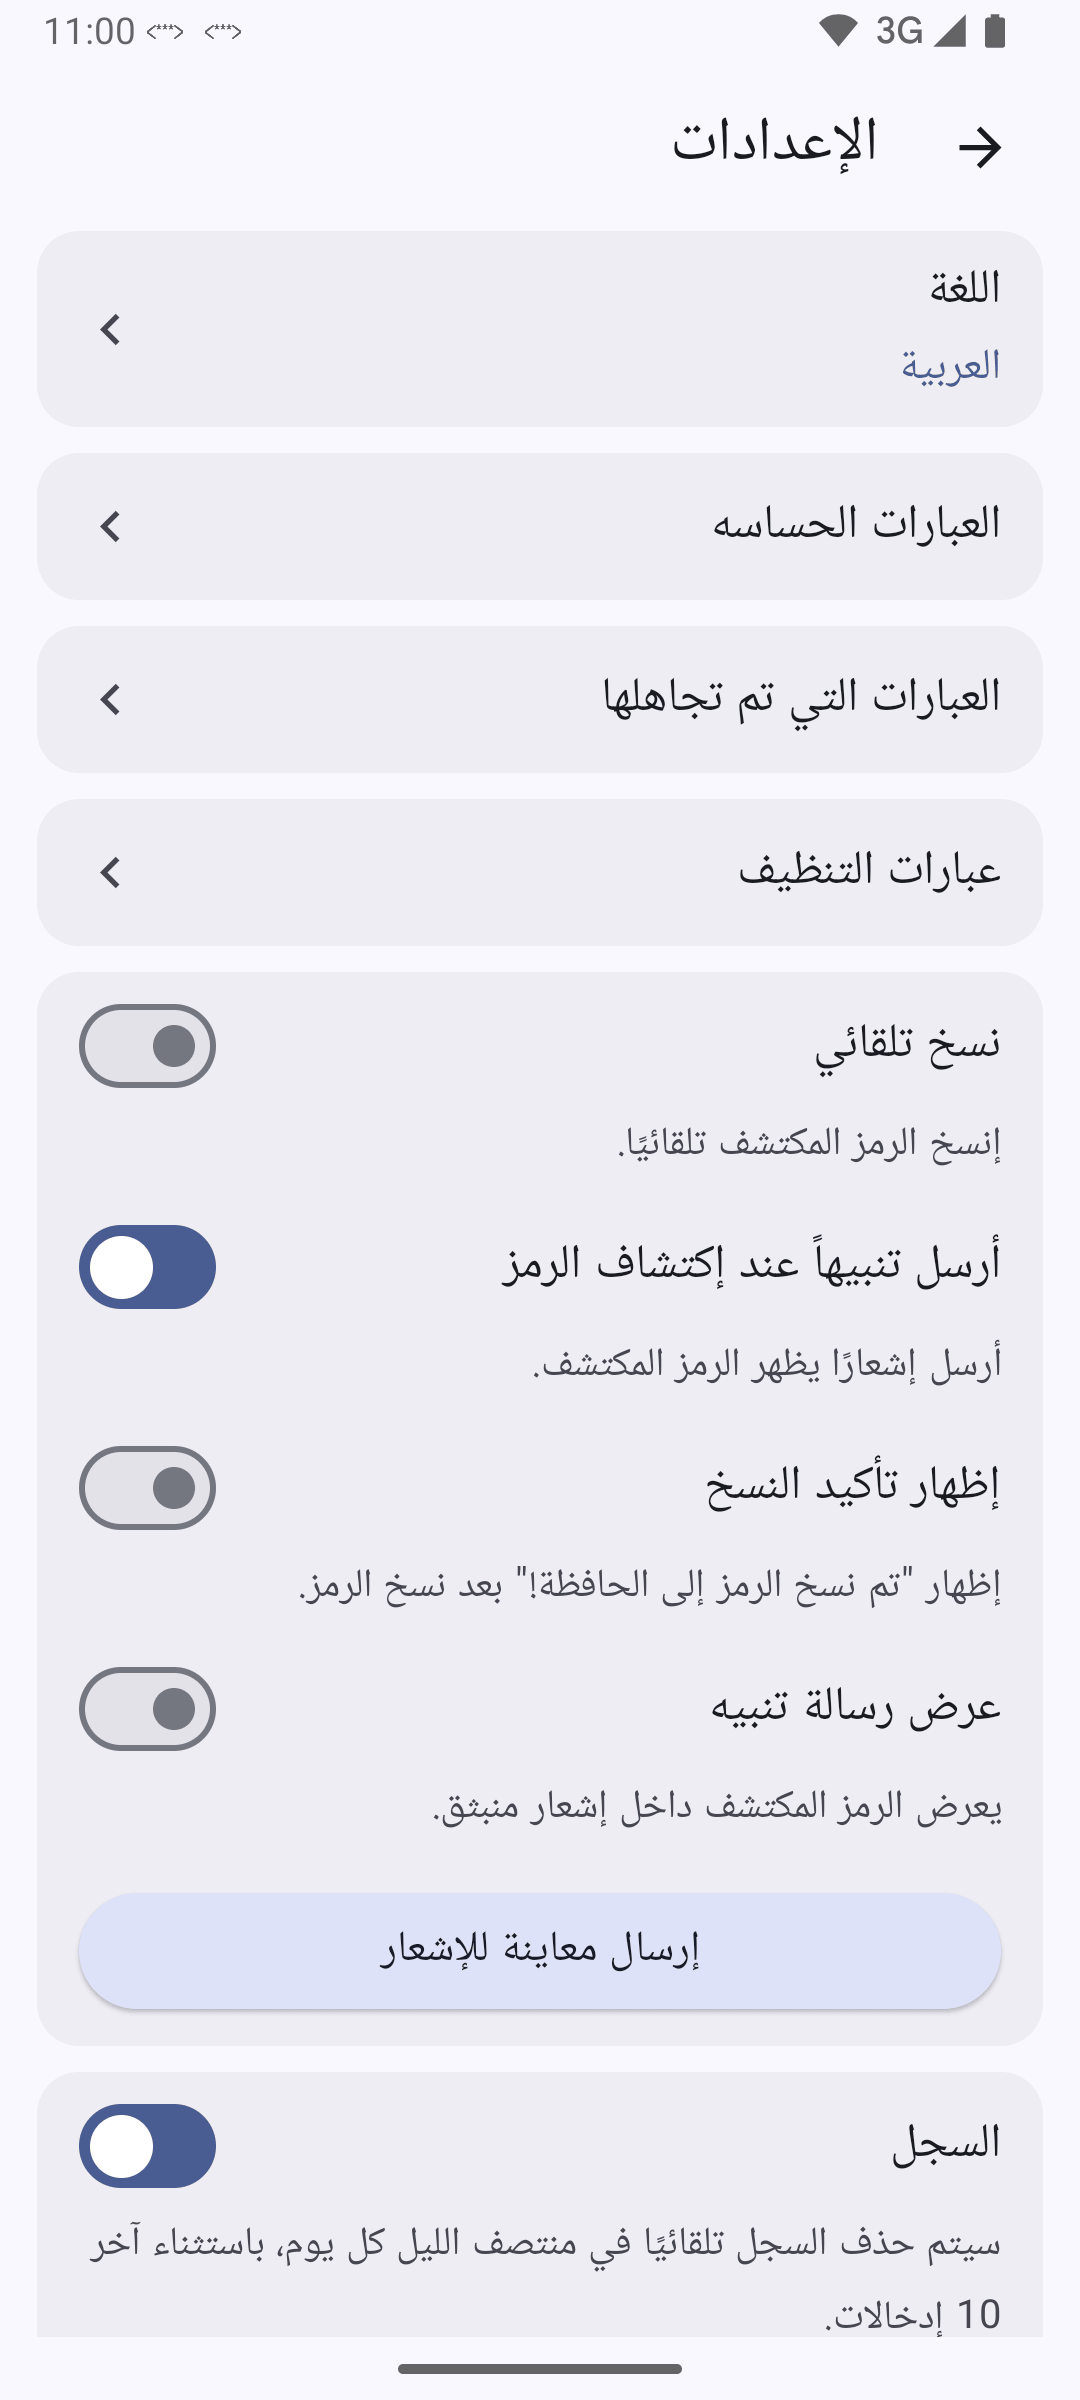Image resolution: width=1080 pixels, height=2400 pixels.
Task: Open the اللغة language chevron
Action: point(110,329)
